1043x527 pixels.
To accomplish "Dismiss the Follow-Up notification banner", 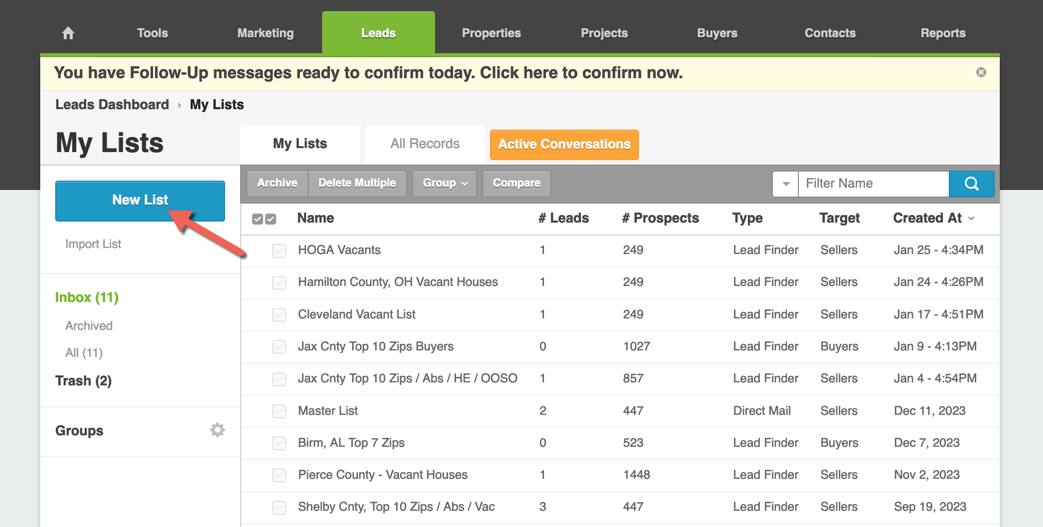I will pos(981,72).
